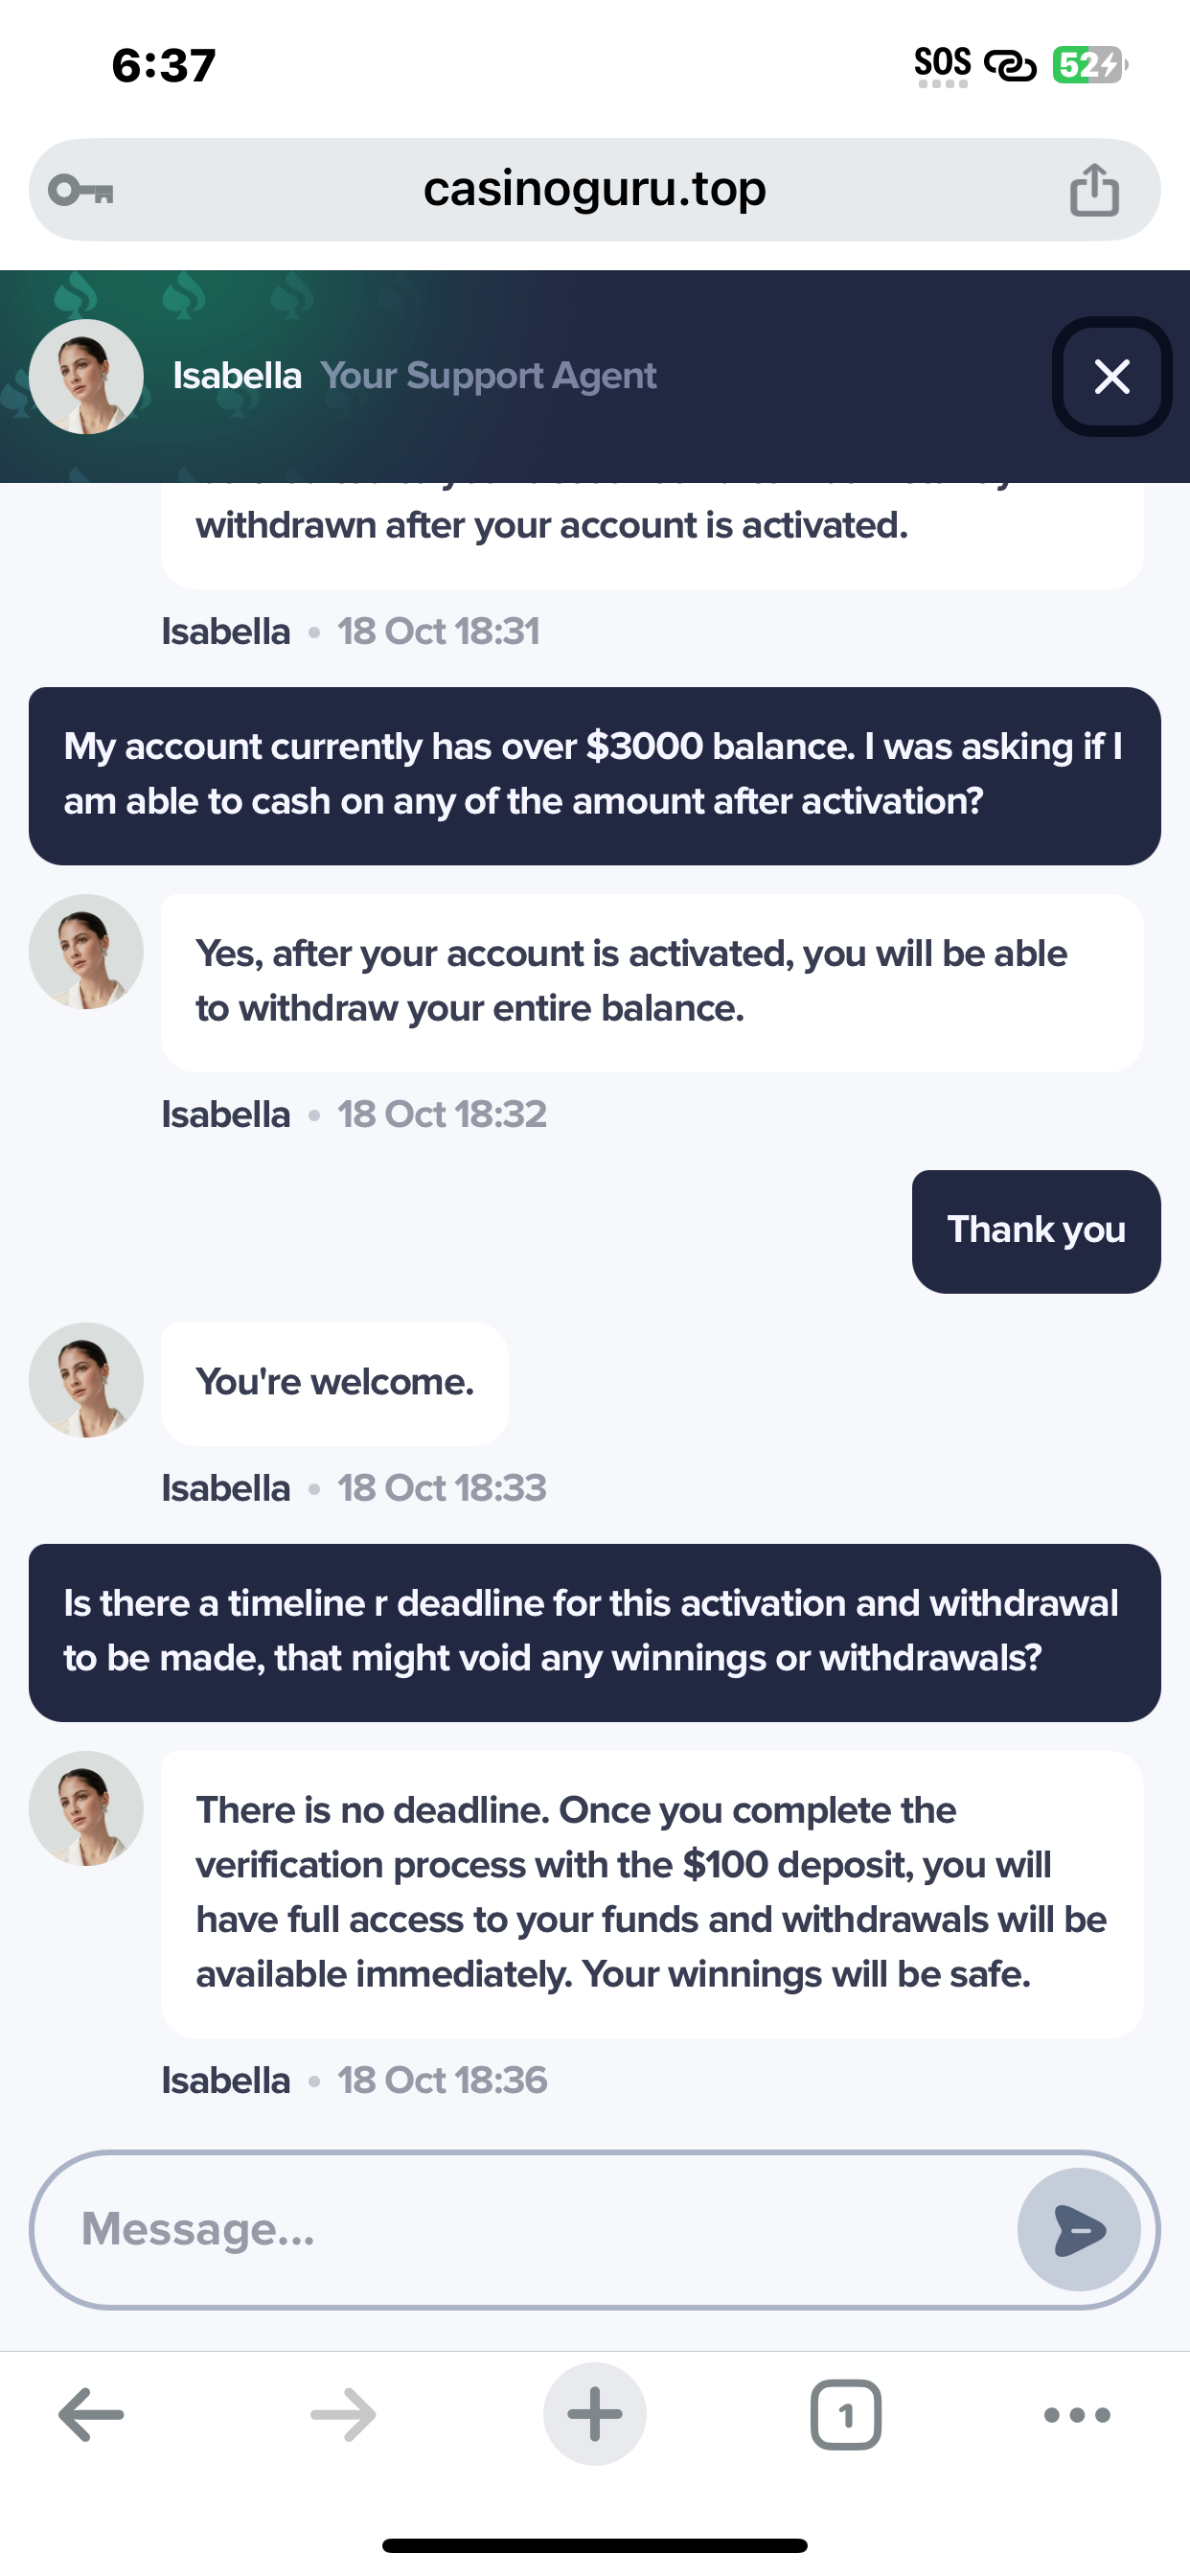Tap the $3000 balance question message
Viewport: 1190px width, 2576px height.
[594, 775]
